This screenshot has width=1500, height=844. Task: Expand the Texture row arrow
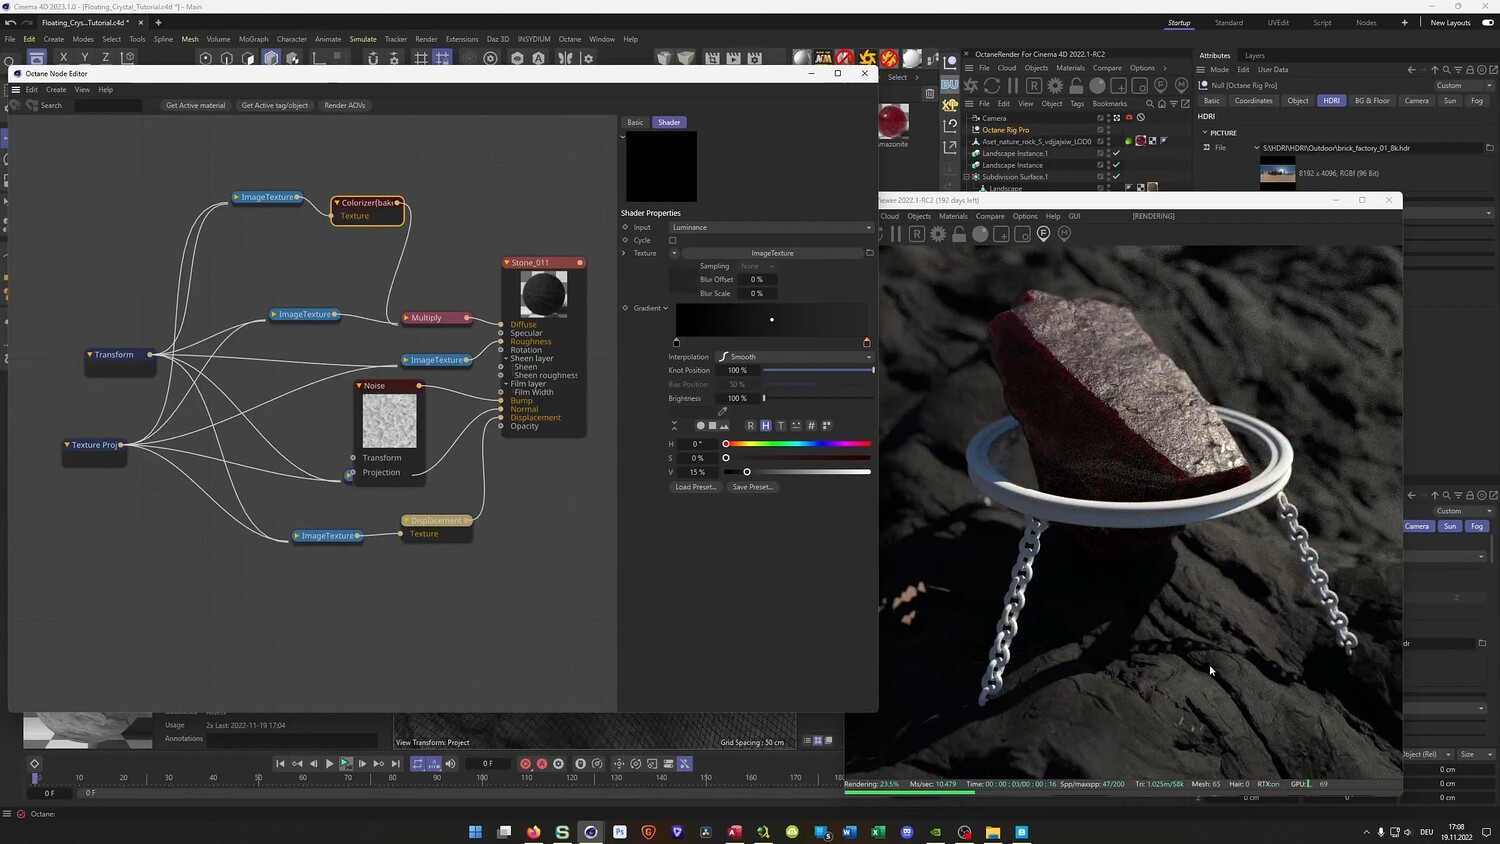[624, 253]
